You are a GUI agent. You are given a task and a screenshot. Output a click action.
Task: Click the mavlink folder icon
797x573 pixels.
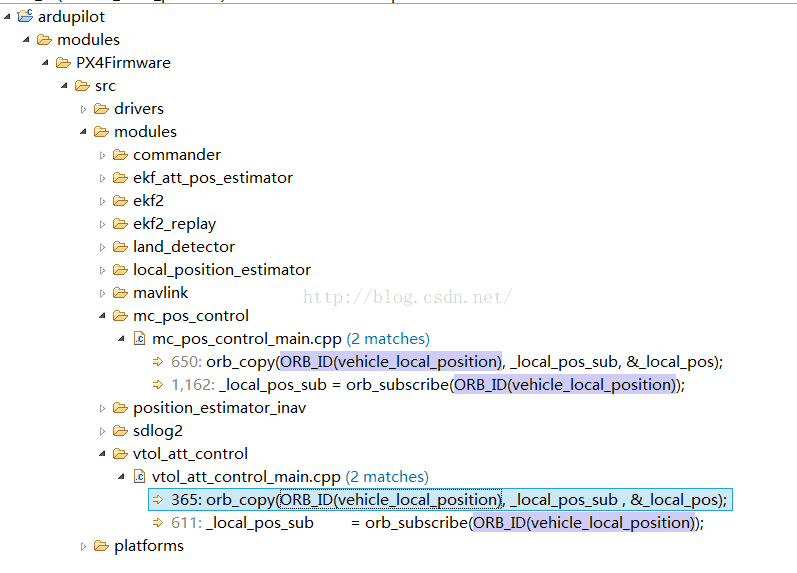point(120,292)
